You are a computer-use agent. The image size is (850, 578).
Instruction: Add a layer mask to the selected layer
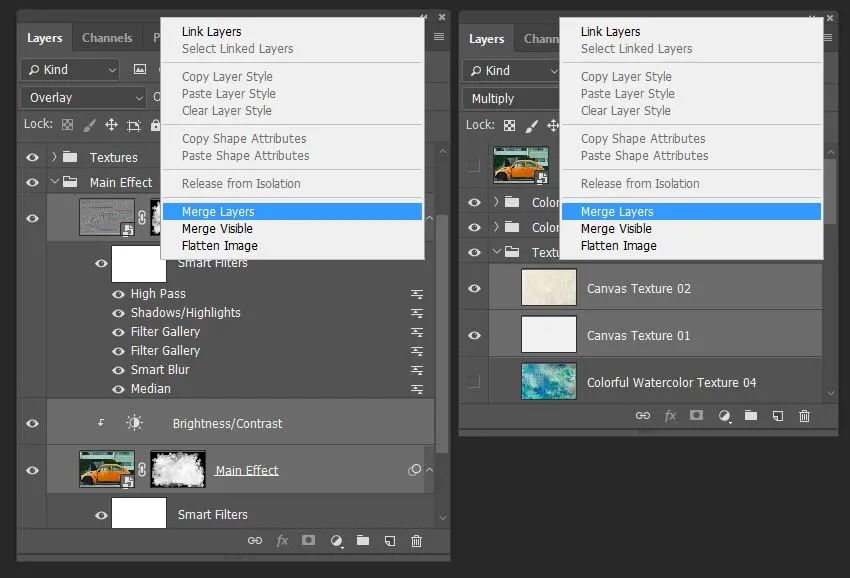(x=309, y=540)
